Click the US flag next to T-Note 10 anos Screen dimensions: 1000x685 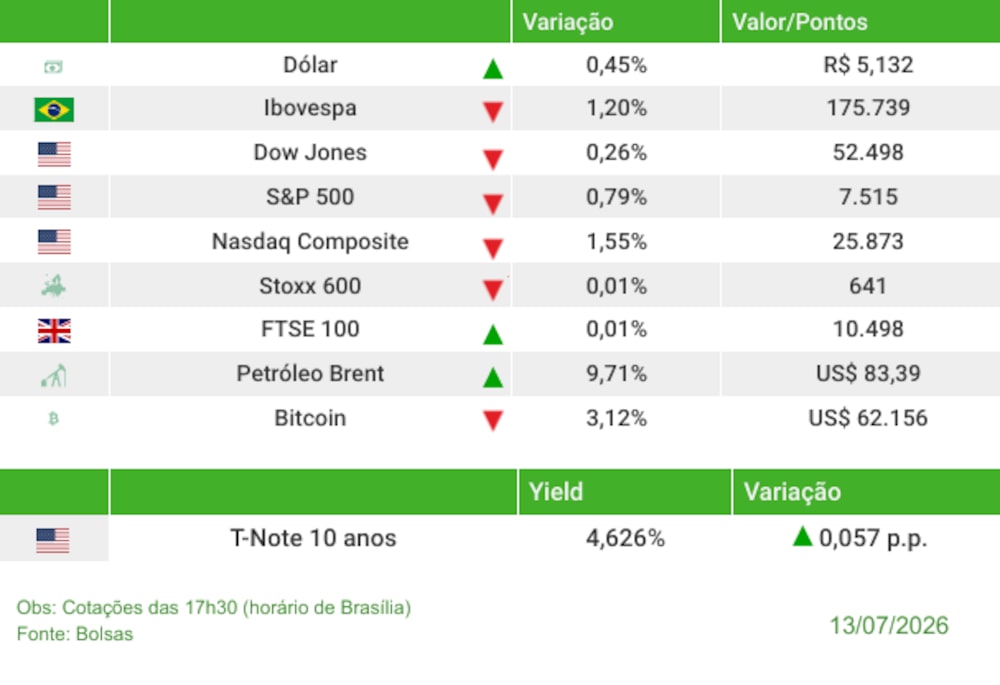tap(53, 540)
